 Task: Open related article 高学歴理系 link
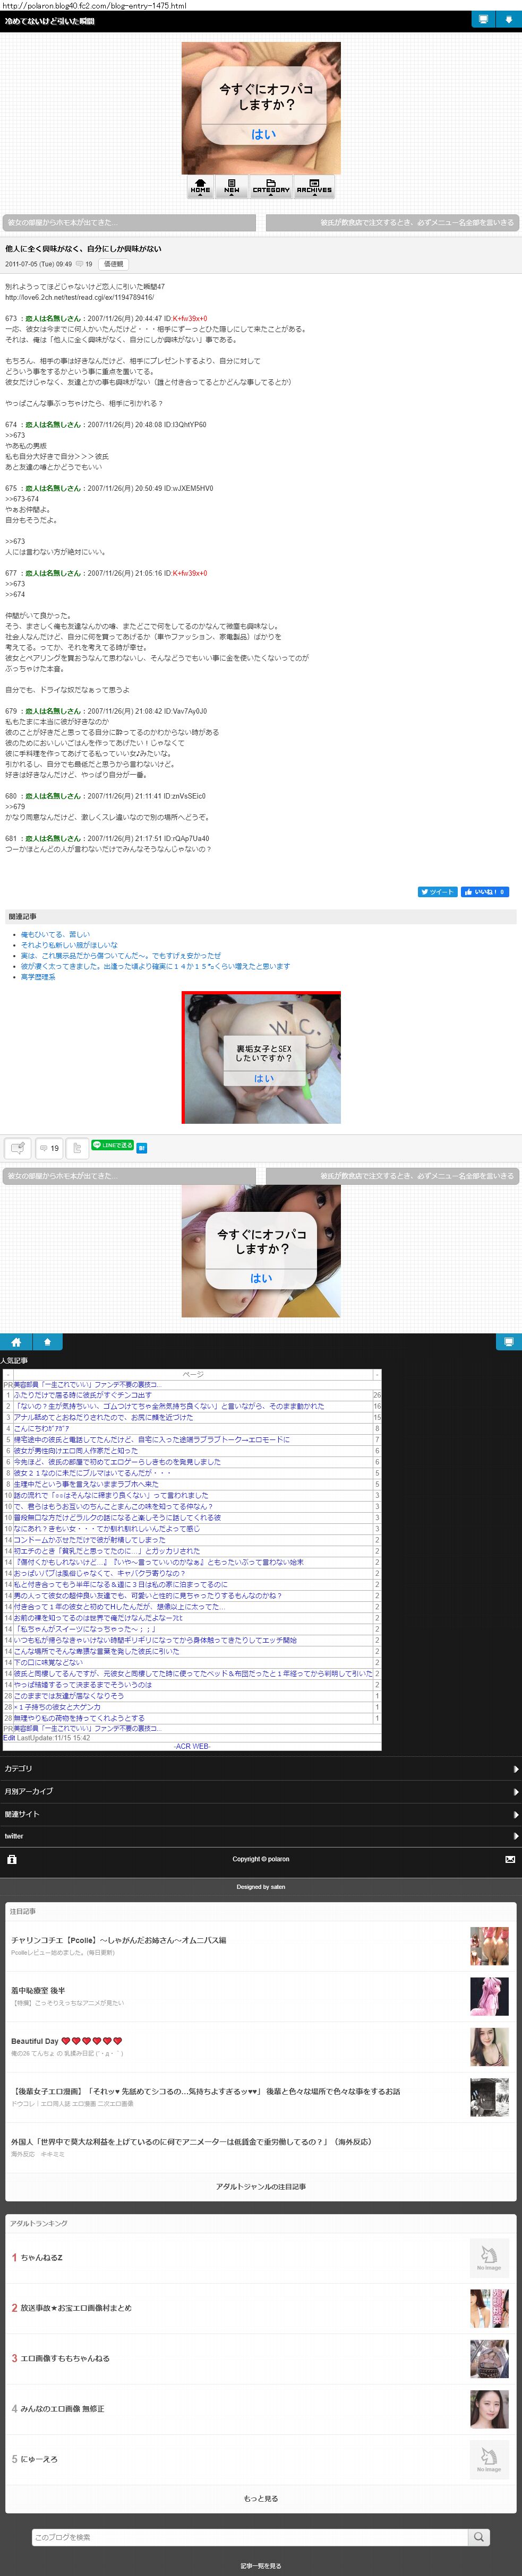coord(38,977)
